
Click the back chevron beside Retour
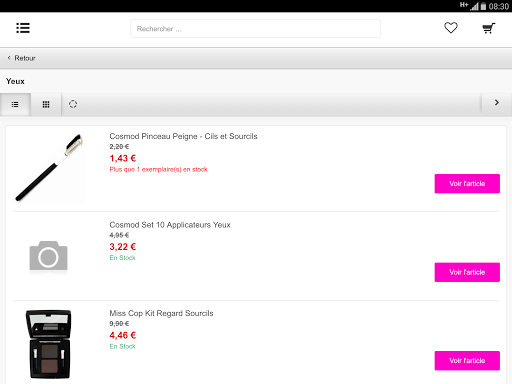[x=9, y=58]
